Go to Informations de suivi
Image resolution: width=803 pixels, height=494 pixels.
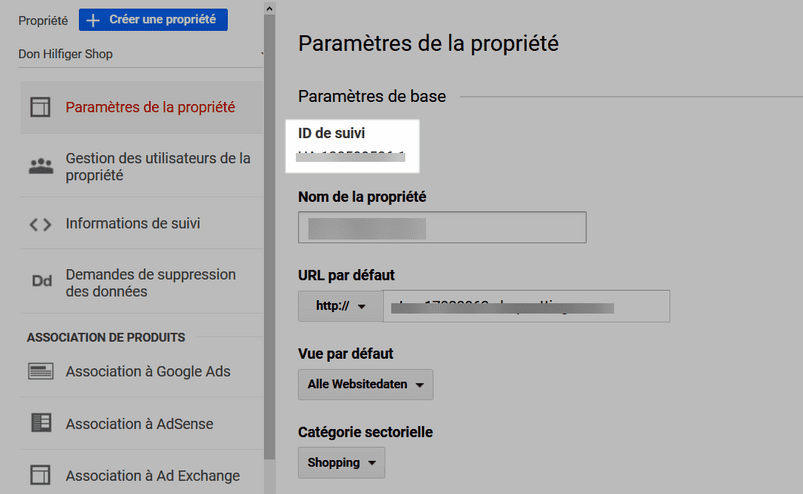(142, 224)
